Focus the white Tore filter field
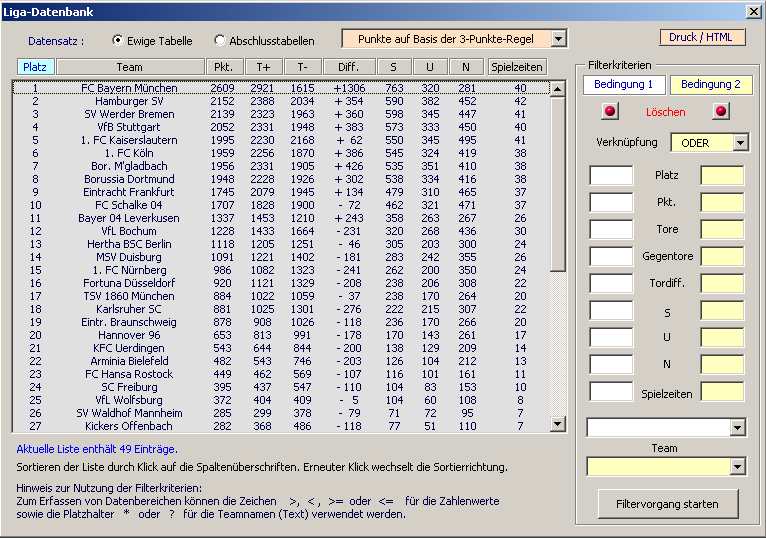766x538 pixels. (611, 229)
